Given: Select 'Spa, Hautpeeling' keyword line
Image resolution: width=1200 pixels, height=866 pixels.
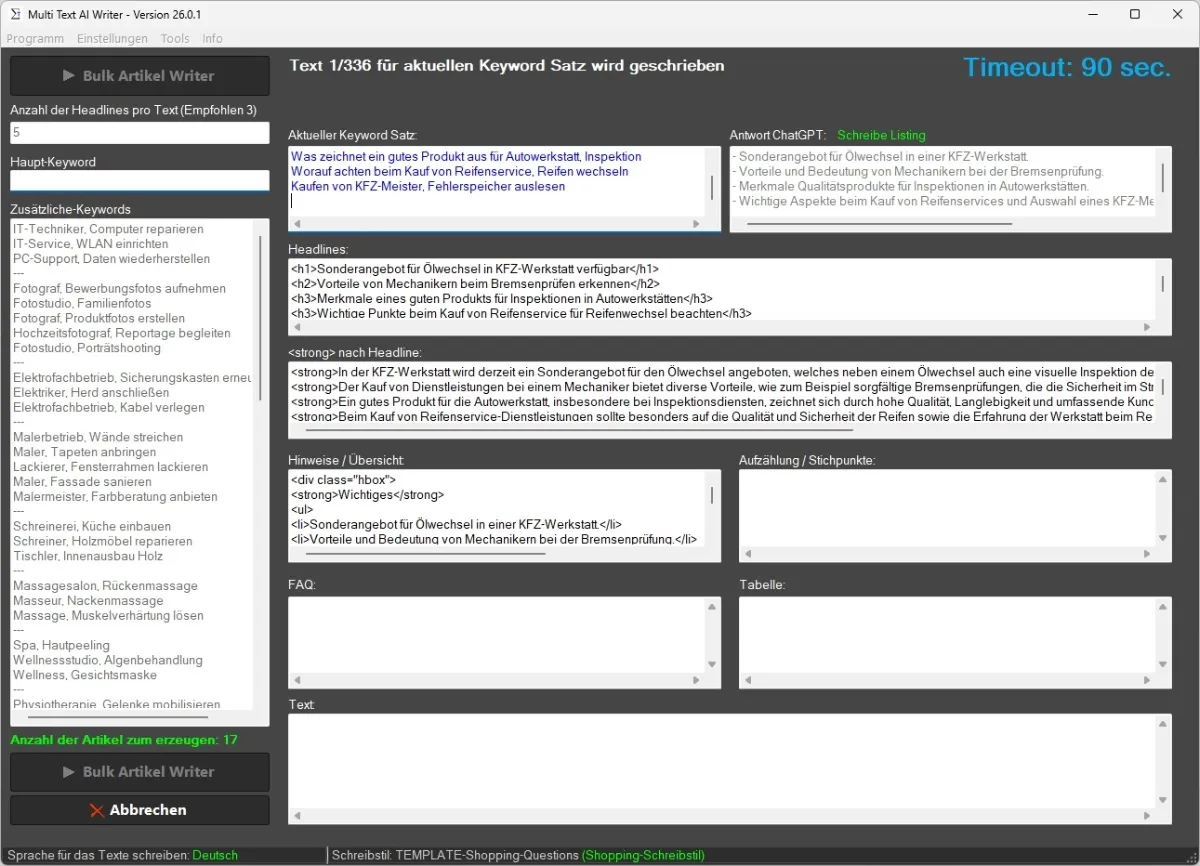Looking at the screenshot, I should (x=63, y=645).
